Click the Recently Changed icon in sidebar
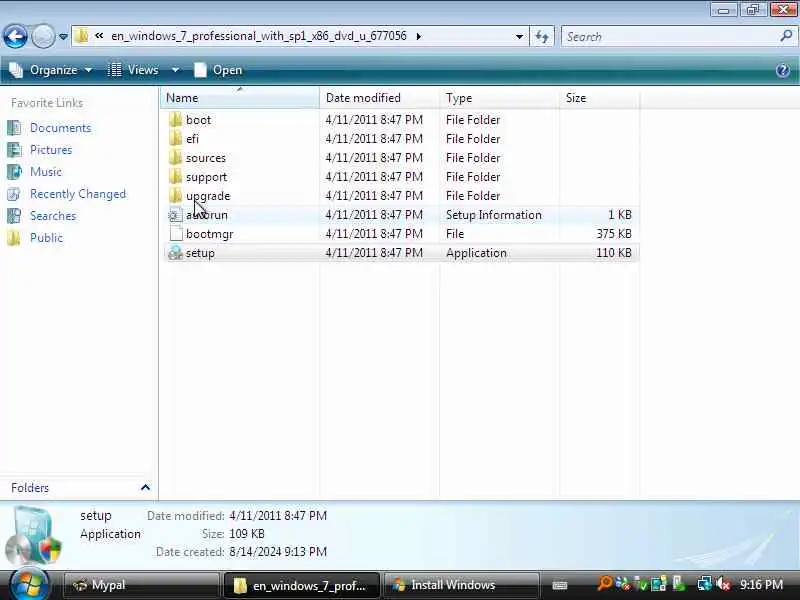The image size is (800, 600). pyautogui.click(x=14, y=194)
